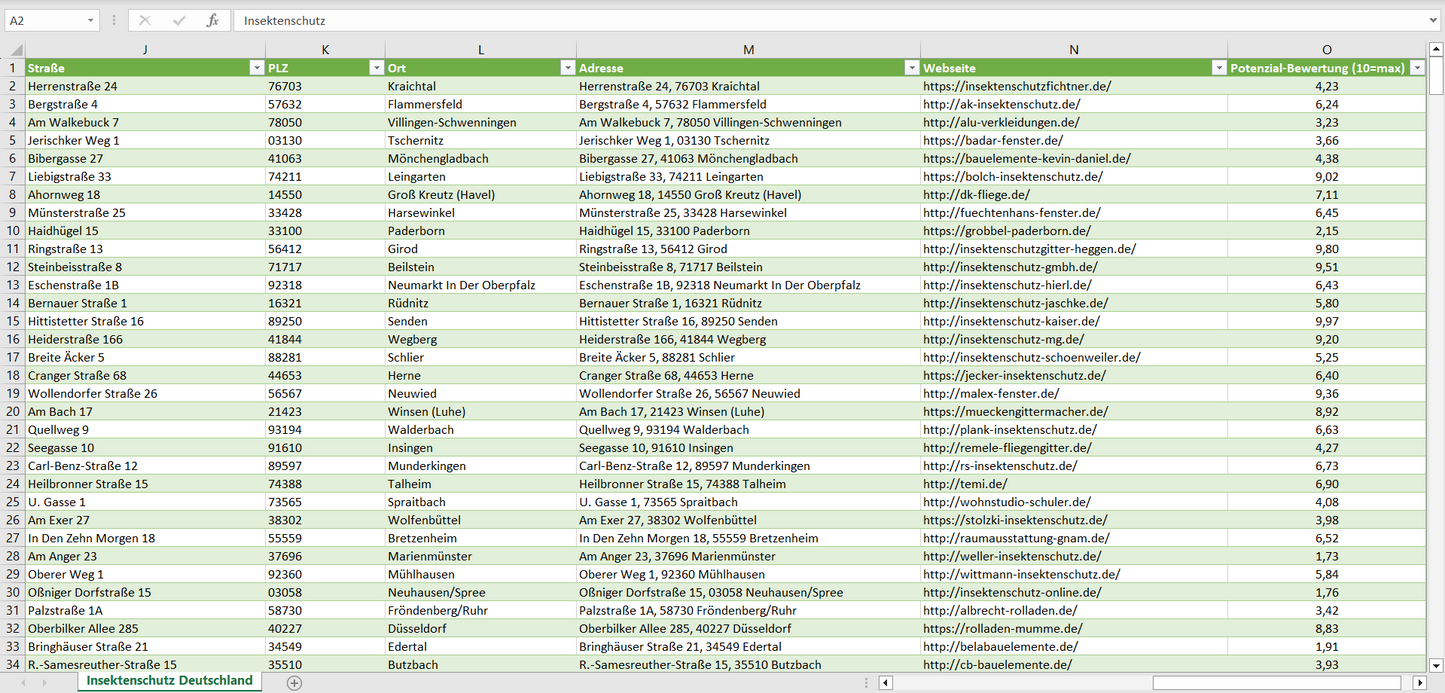Select column M header
Viewport: 1445px width, 693px height.
pyautogui.click(x=748, y=50)
